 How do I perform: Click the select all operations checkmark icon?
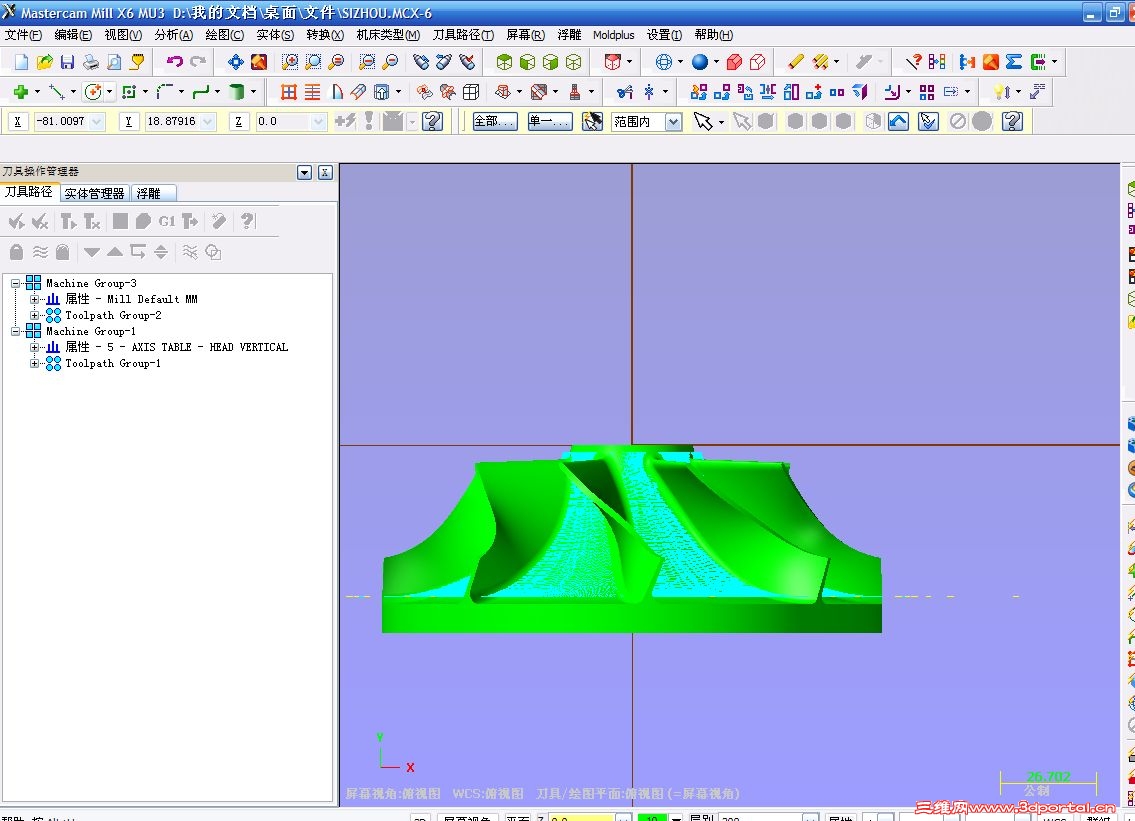pos(16,222)
